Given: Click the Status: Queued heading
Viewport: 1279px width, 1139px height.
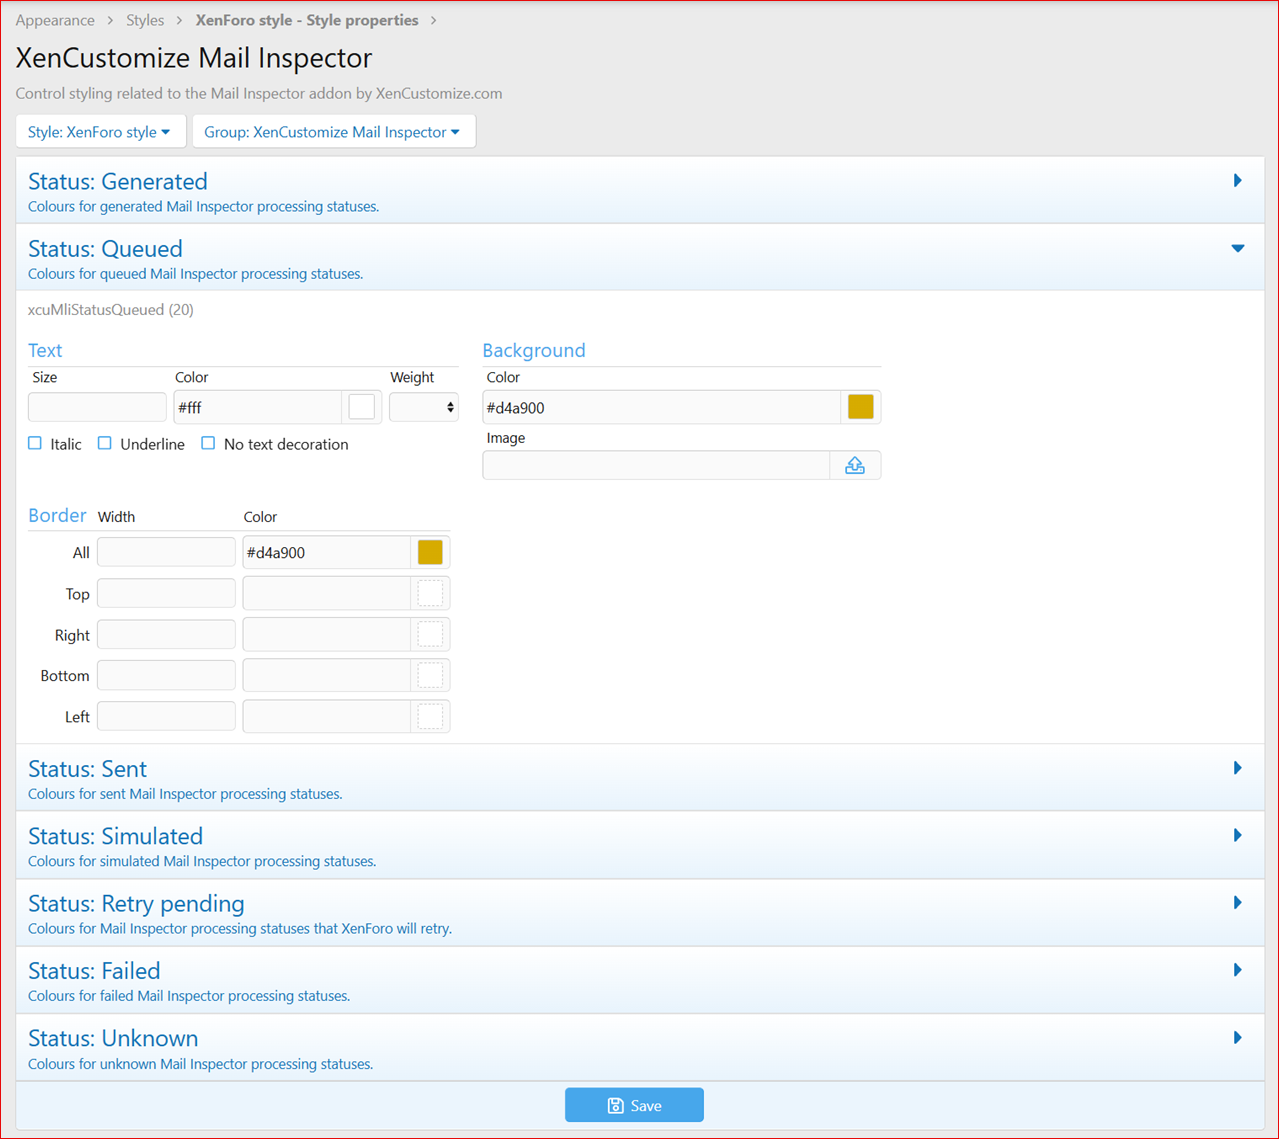Looking at the screenshot, I should pos(105,248).
